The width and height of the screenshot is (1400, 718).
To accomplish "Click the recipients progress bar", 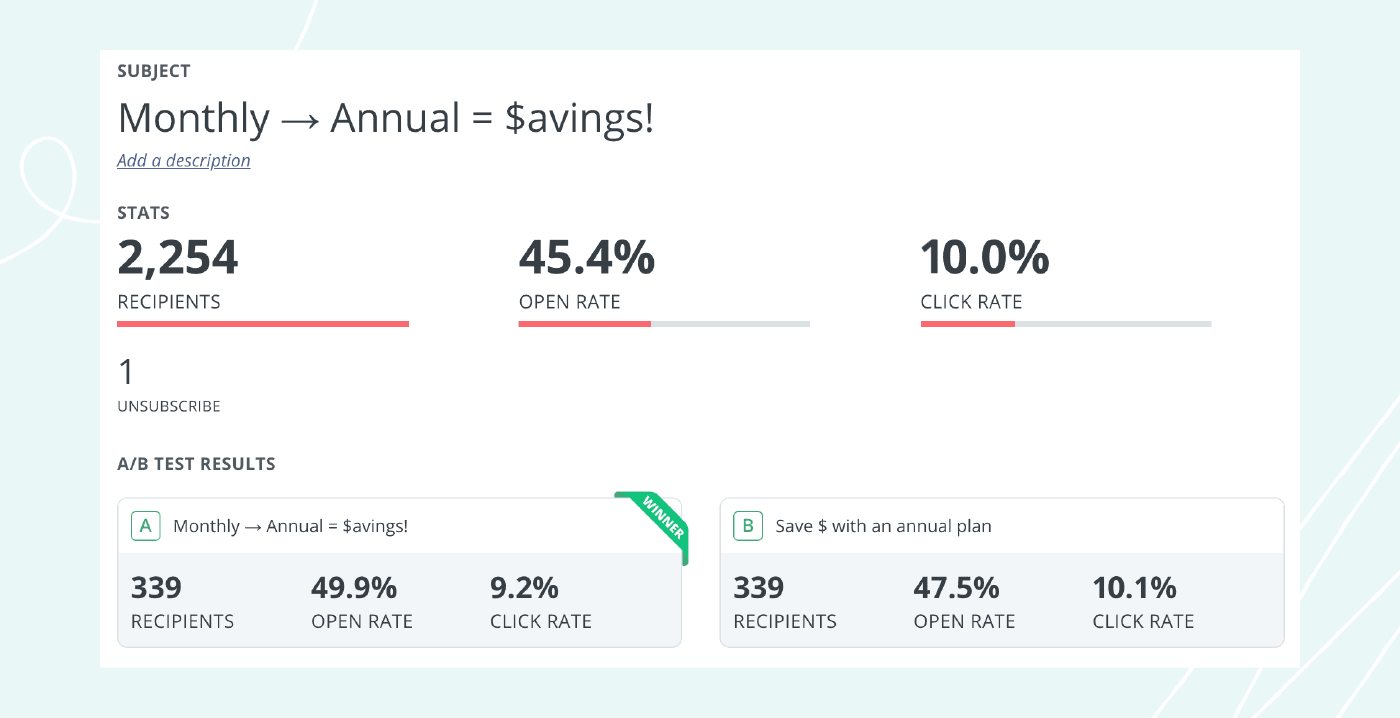I will pyautogui.click(x=263, y=323).
